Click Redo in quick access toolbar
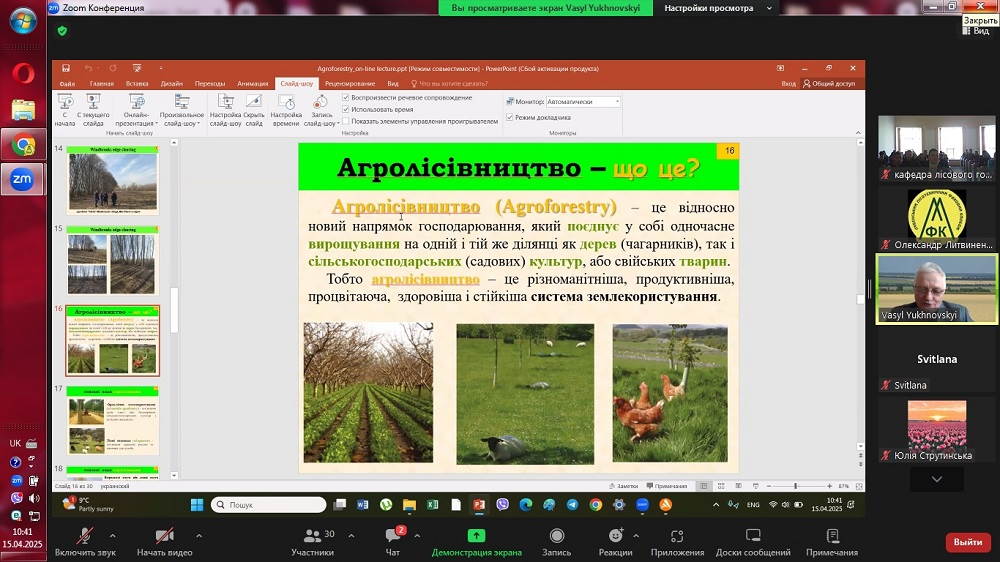The width and height of the screenshot is (1000, 562). click(112, 68)
